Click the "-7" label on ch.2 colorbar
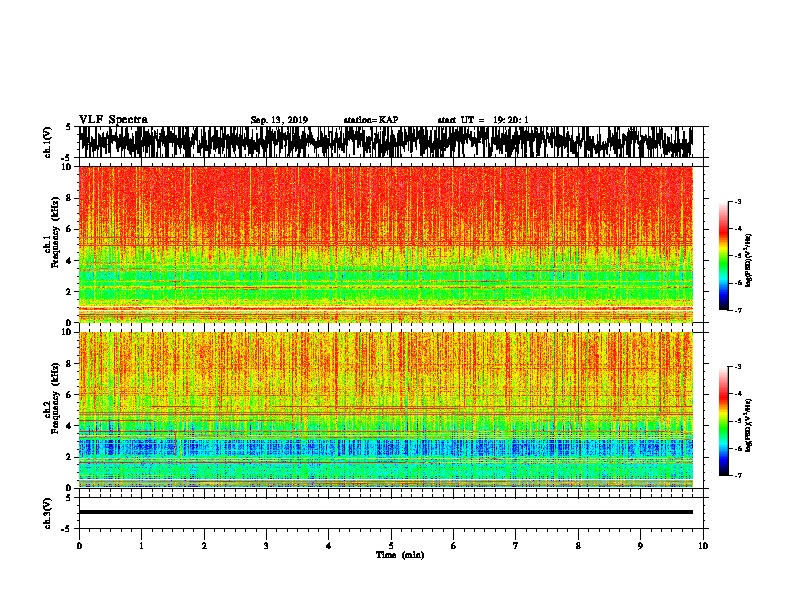792x612 pixels. pyautogui.click(x=738, y=476)
